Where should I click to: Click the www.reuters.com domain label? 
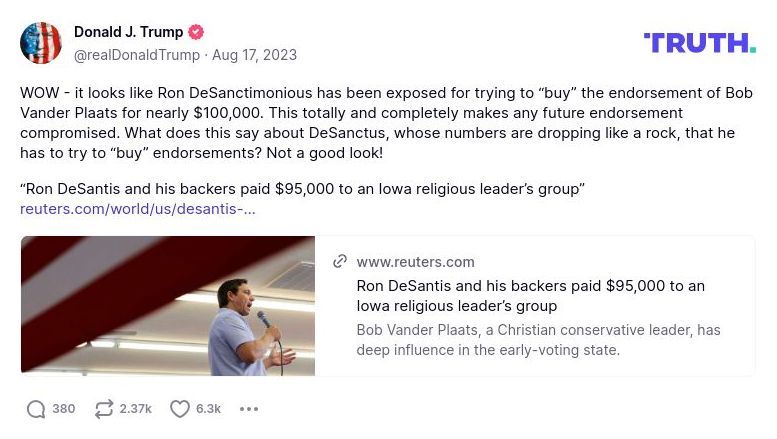click(x=415, y=262)
